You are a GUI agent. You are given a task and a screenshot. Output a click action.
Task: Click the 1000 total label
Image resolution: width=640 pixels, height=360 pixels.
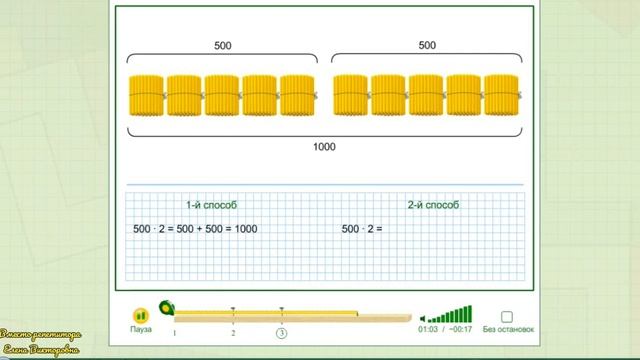[x=324, y=147]
